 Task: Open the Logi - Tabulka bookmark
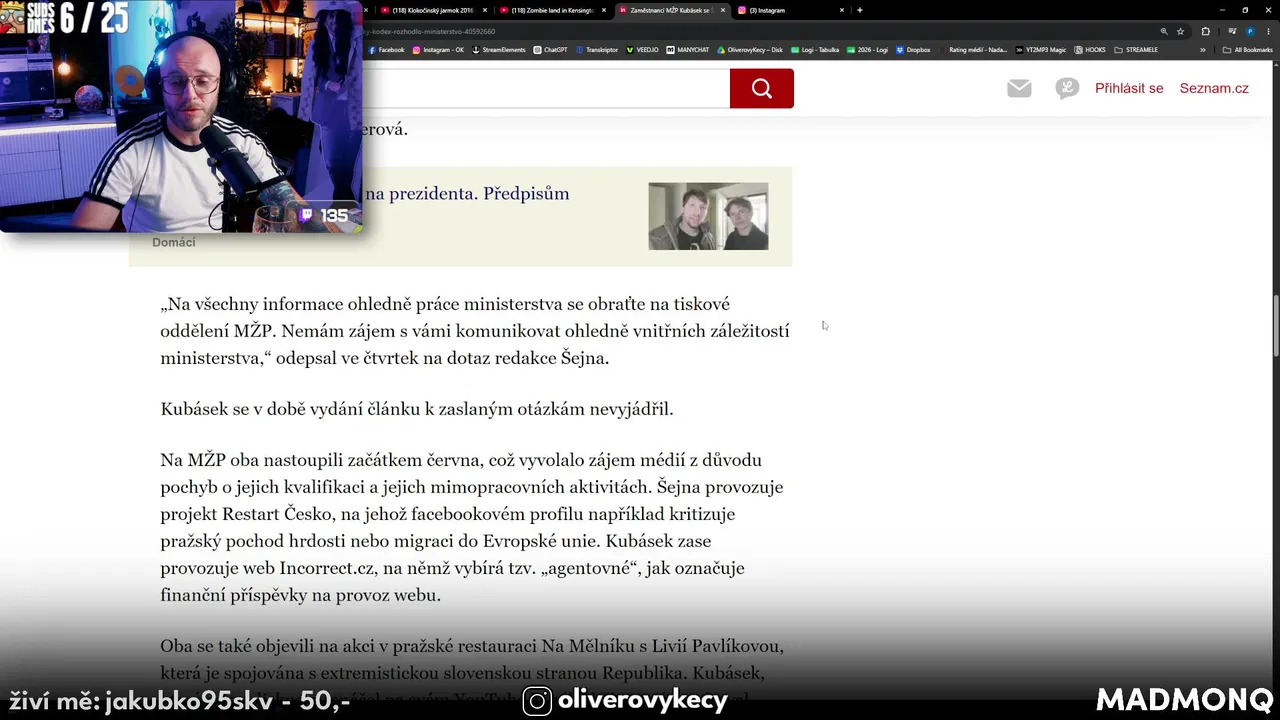tap(815, 49)
